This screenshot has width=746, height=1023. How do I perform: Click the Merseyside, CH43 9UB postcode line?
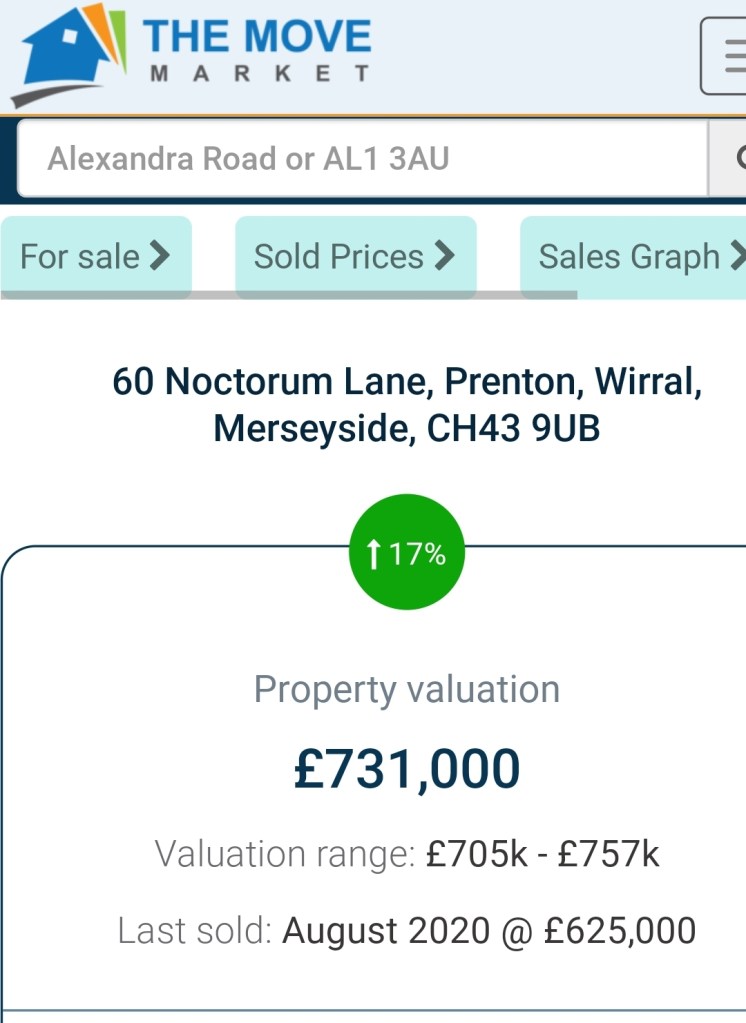click(407, 428)
